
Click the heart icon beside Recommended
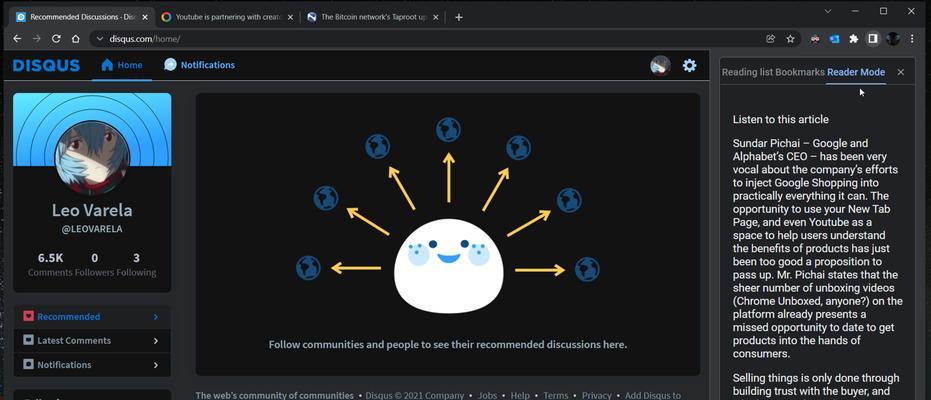(28, 316)
